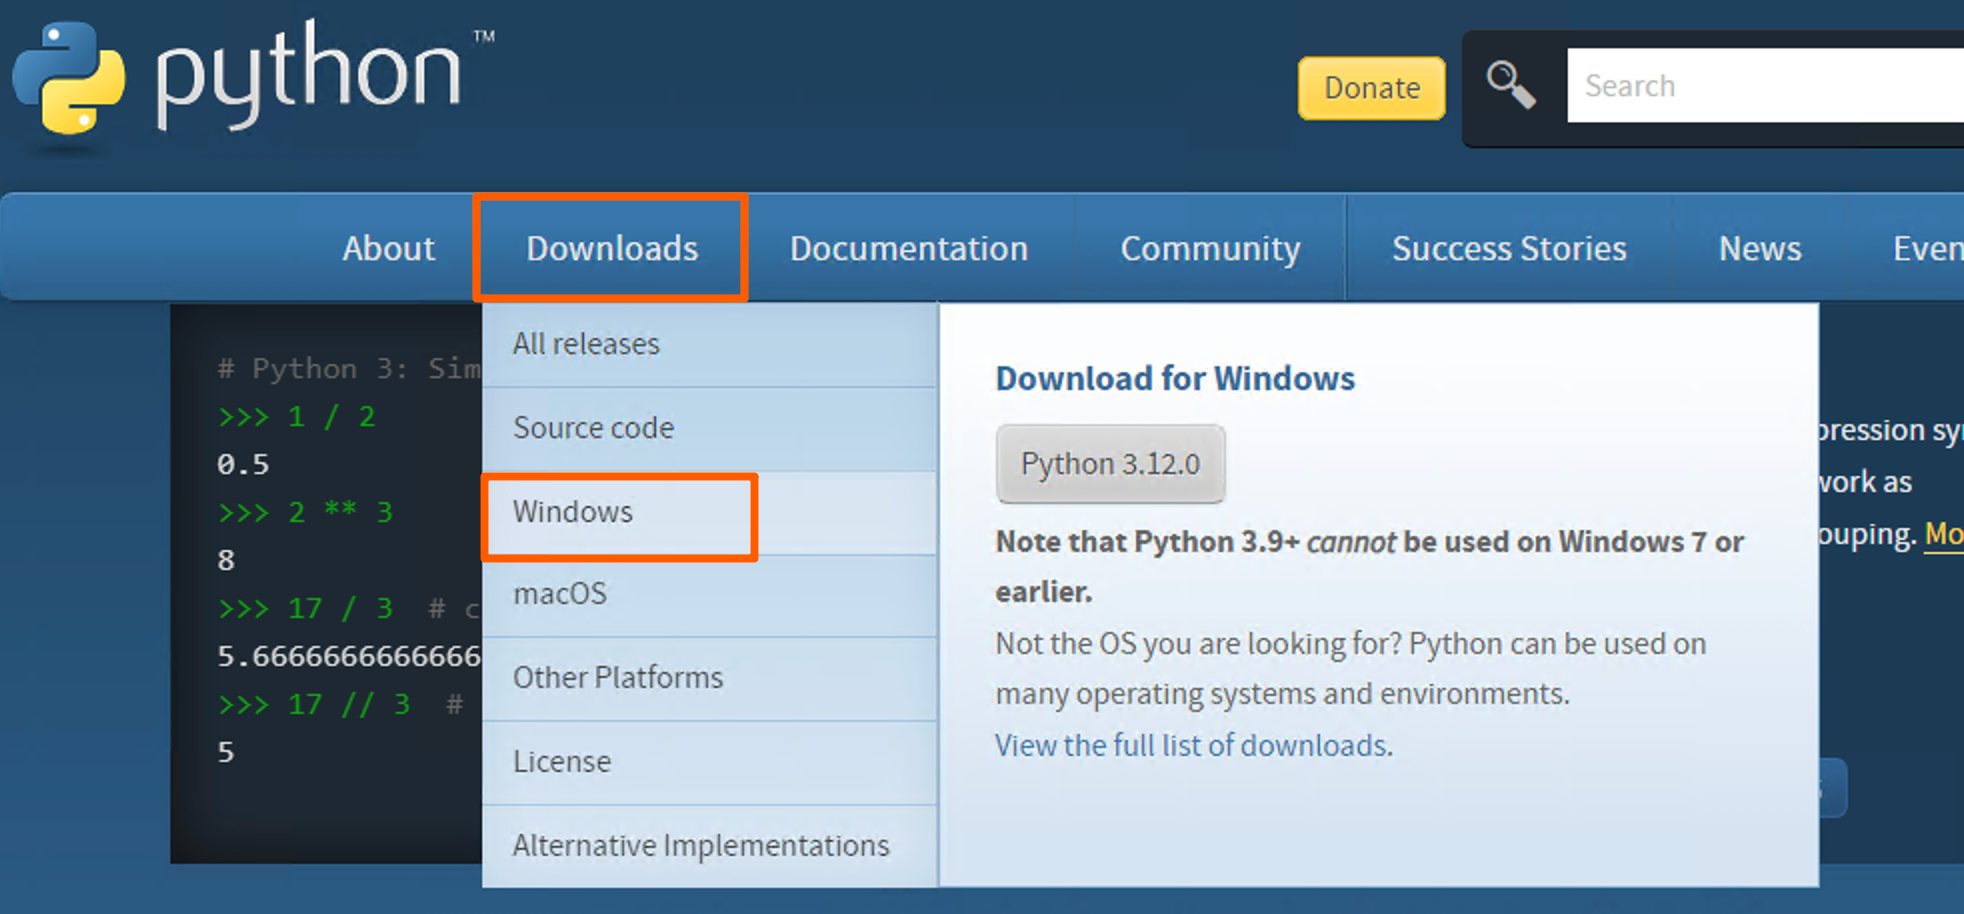Image resolution: width=1964 pixels, height=914 pixels.
Task: Open Alternative Implementations menu entry
Action: tap(701, 846)
